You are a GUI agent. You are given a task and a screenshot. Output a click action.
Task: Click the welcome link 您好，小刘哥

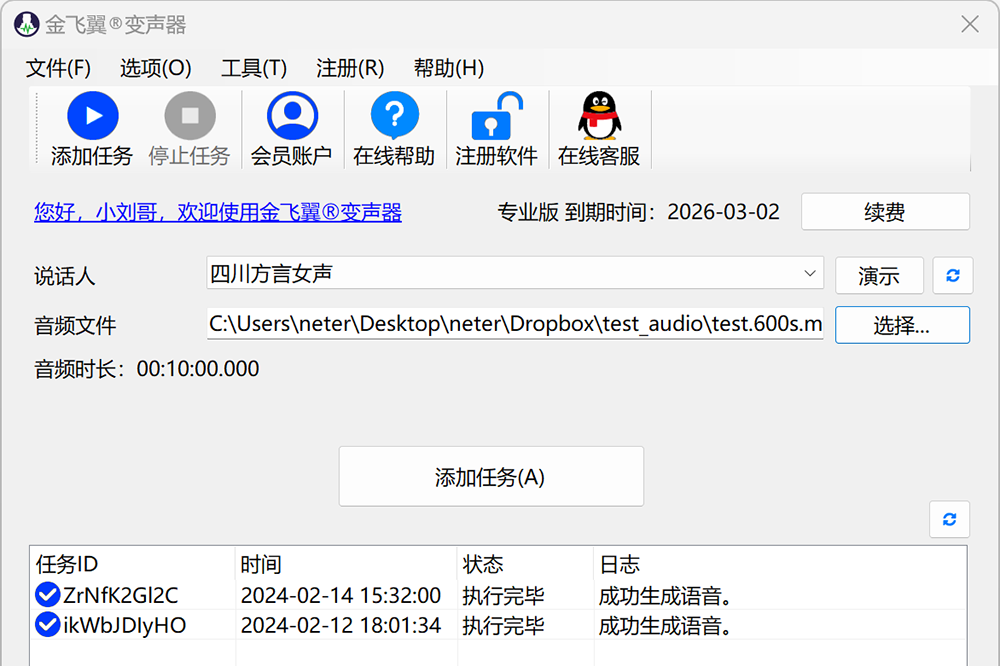click(218, 212)
